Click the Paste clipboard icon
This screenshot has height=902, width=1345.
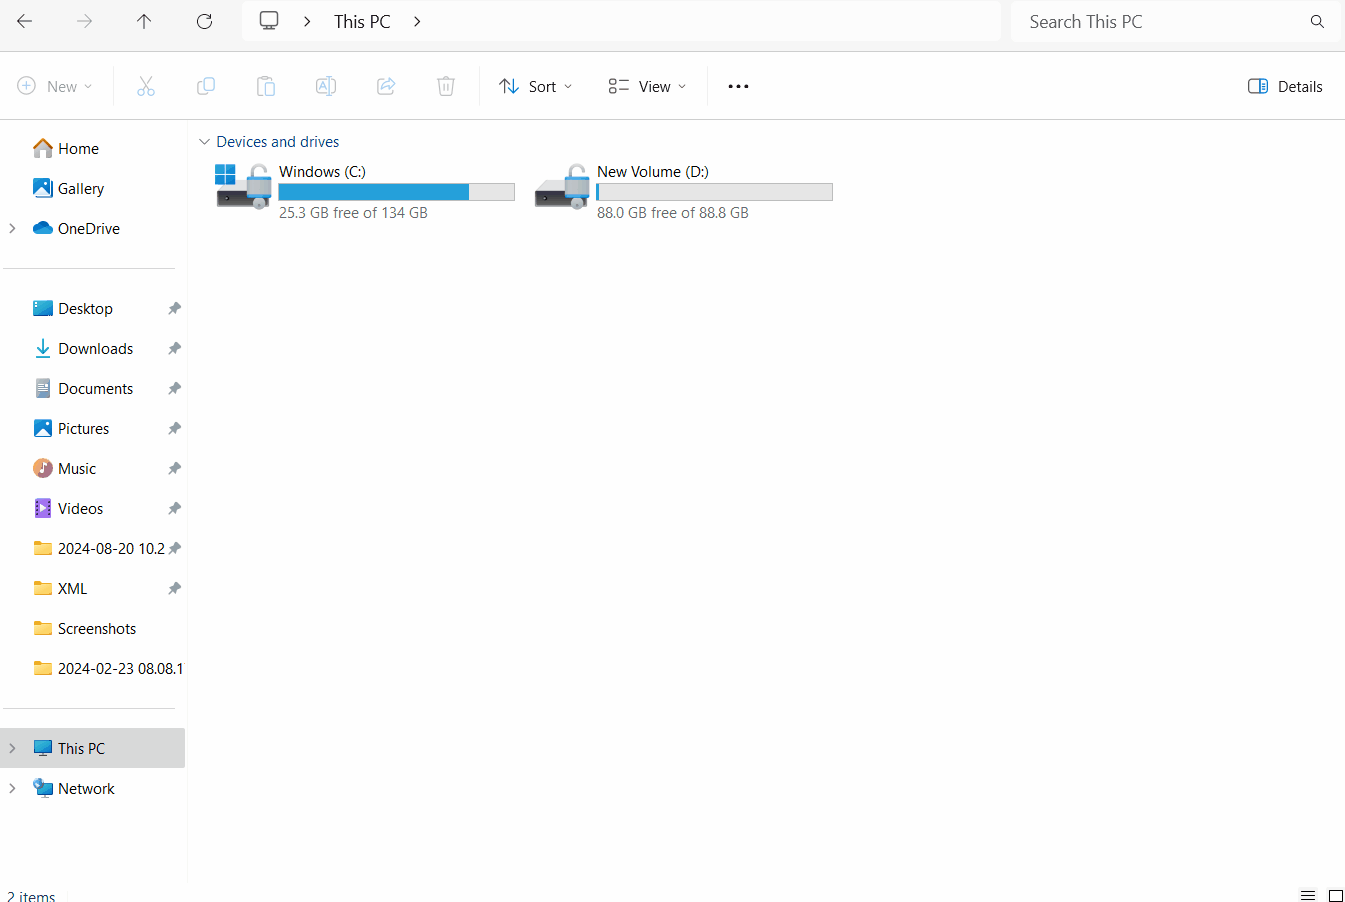[266, 87]
